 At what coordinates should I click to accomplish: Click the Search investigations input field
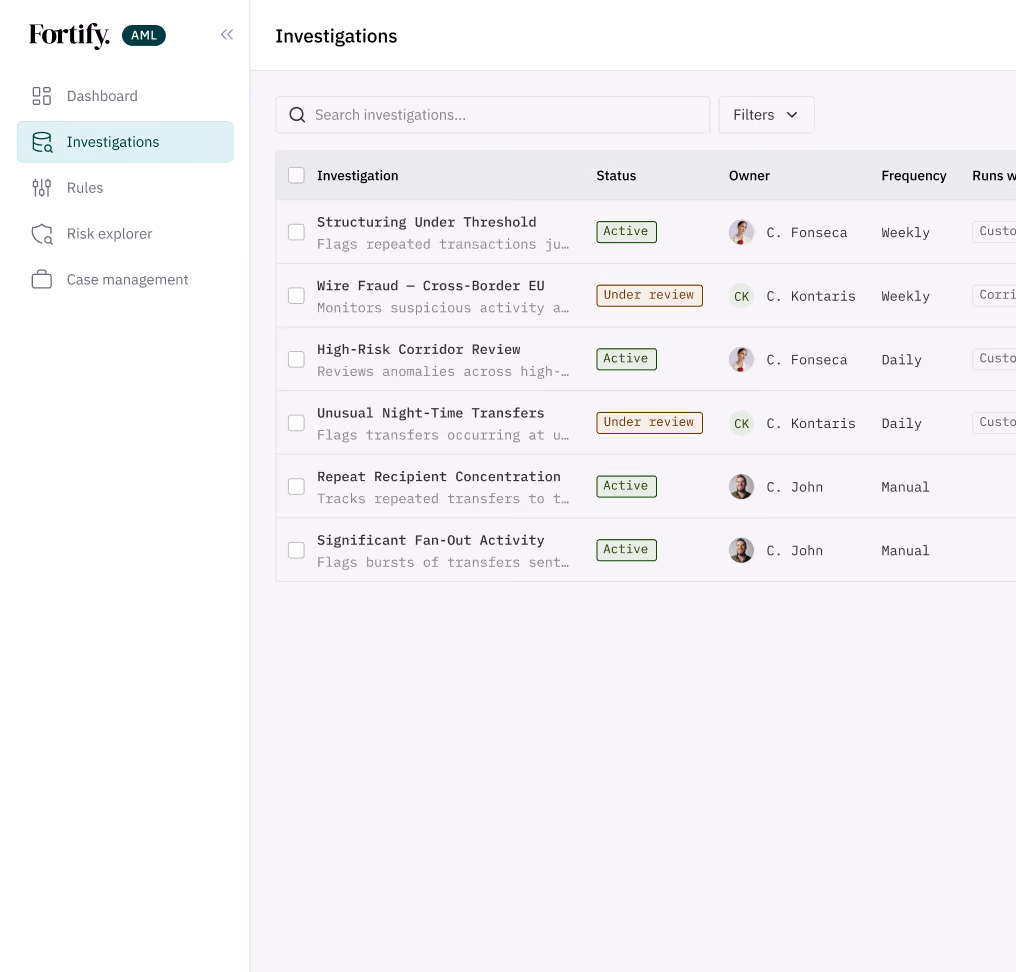[492, 115]
